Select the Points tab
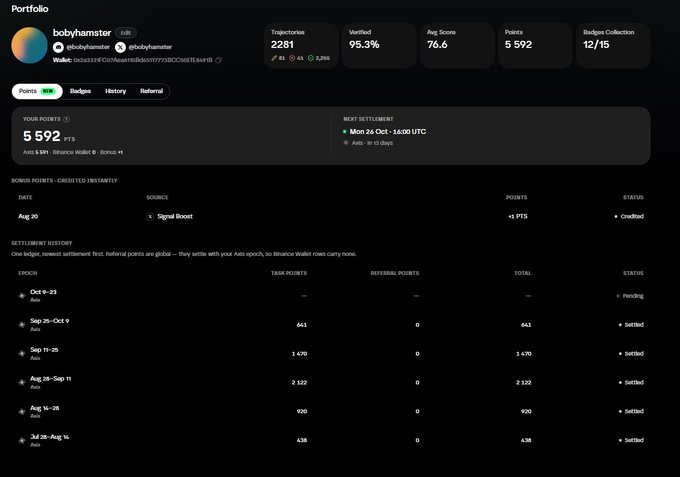This screenshot has width=680, height=477. coord(37,91)
